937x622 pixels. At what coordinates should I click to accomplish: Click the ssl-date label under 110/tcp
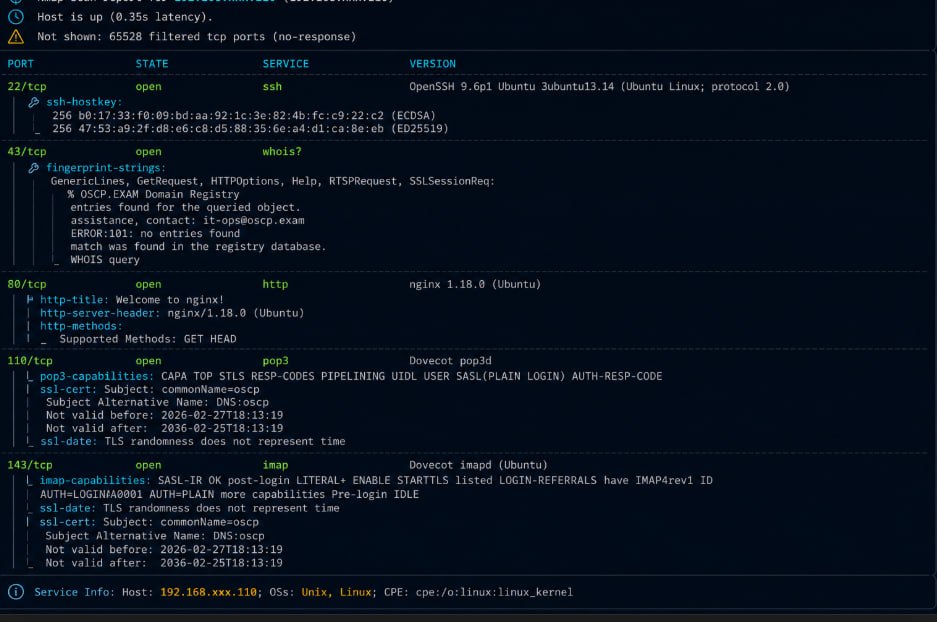[x=68, y=442]
